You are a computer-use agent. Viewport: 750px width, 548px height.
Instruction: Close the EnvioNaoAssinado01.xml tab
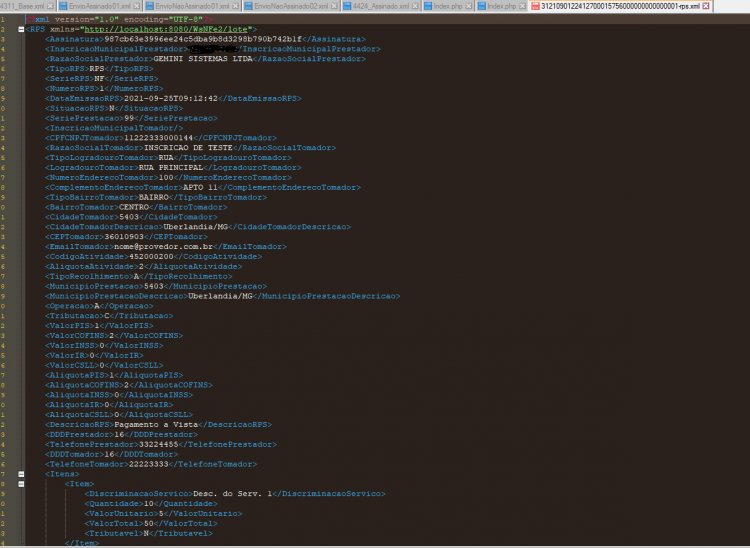click(235, 6)
